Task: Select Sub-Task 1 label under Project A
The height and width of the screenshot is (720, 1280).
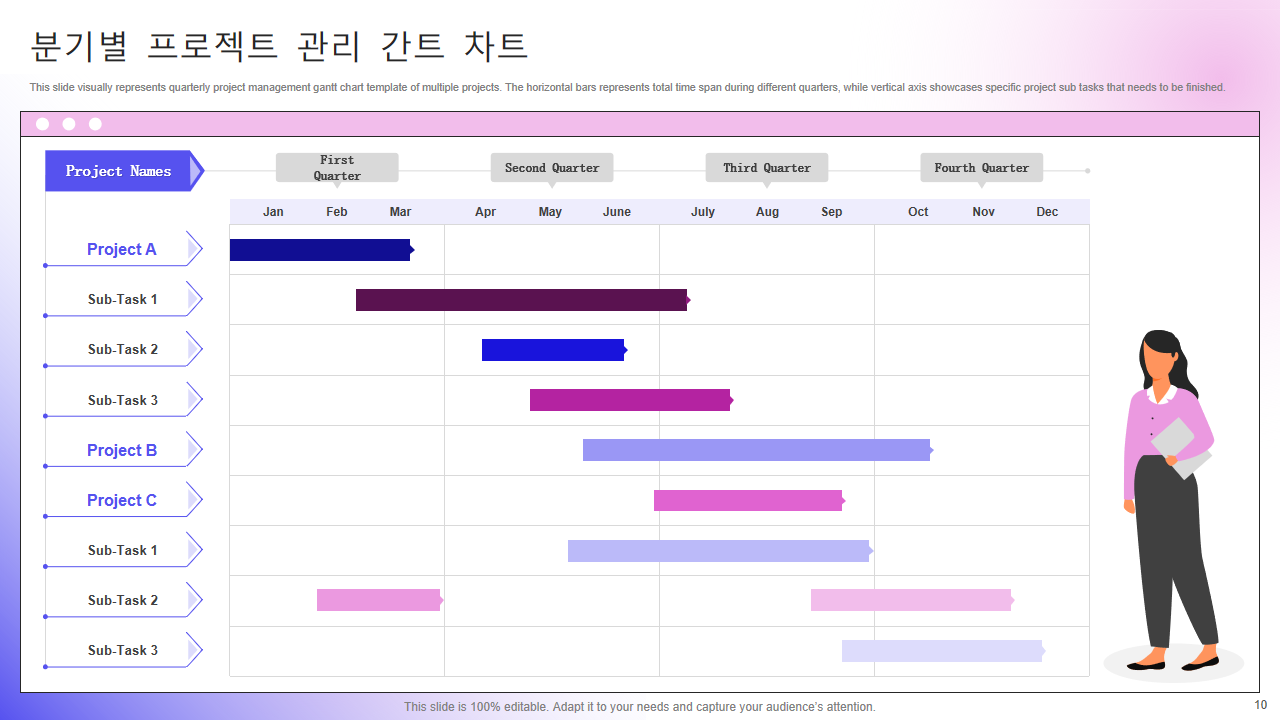Action: [123, 299]
